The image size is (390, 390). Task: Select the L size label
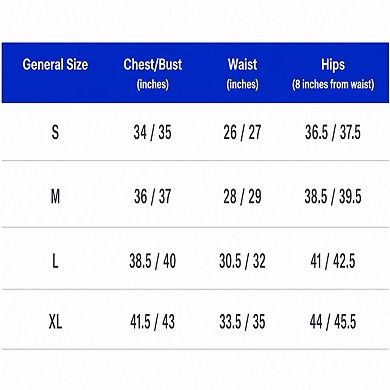click(x=55, y=261)
